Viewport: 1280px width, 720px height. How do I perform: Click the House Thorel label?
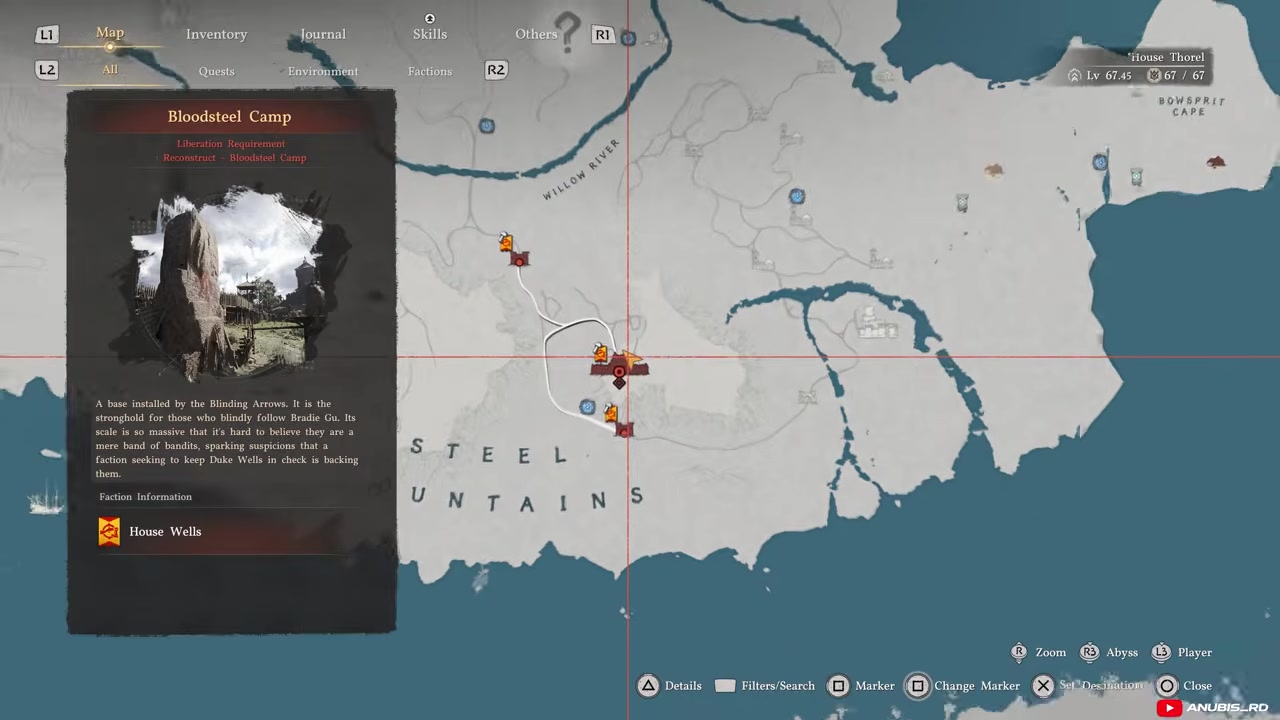click(1167, 58)
